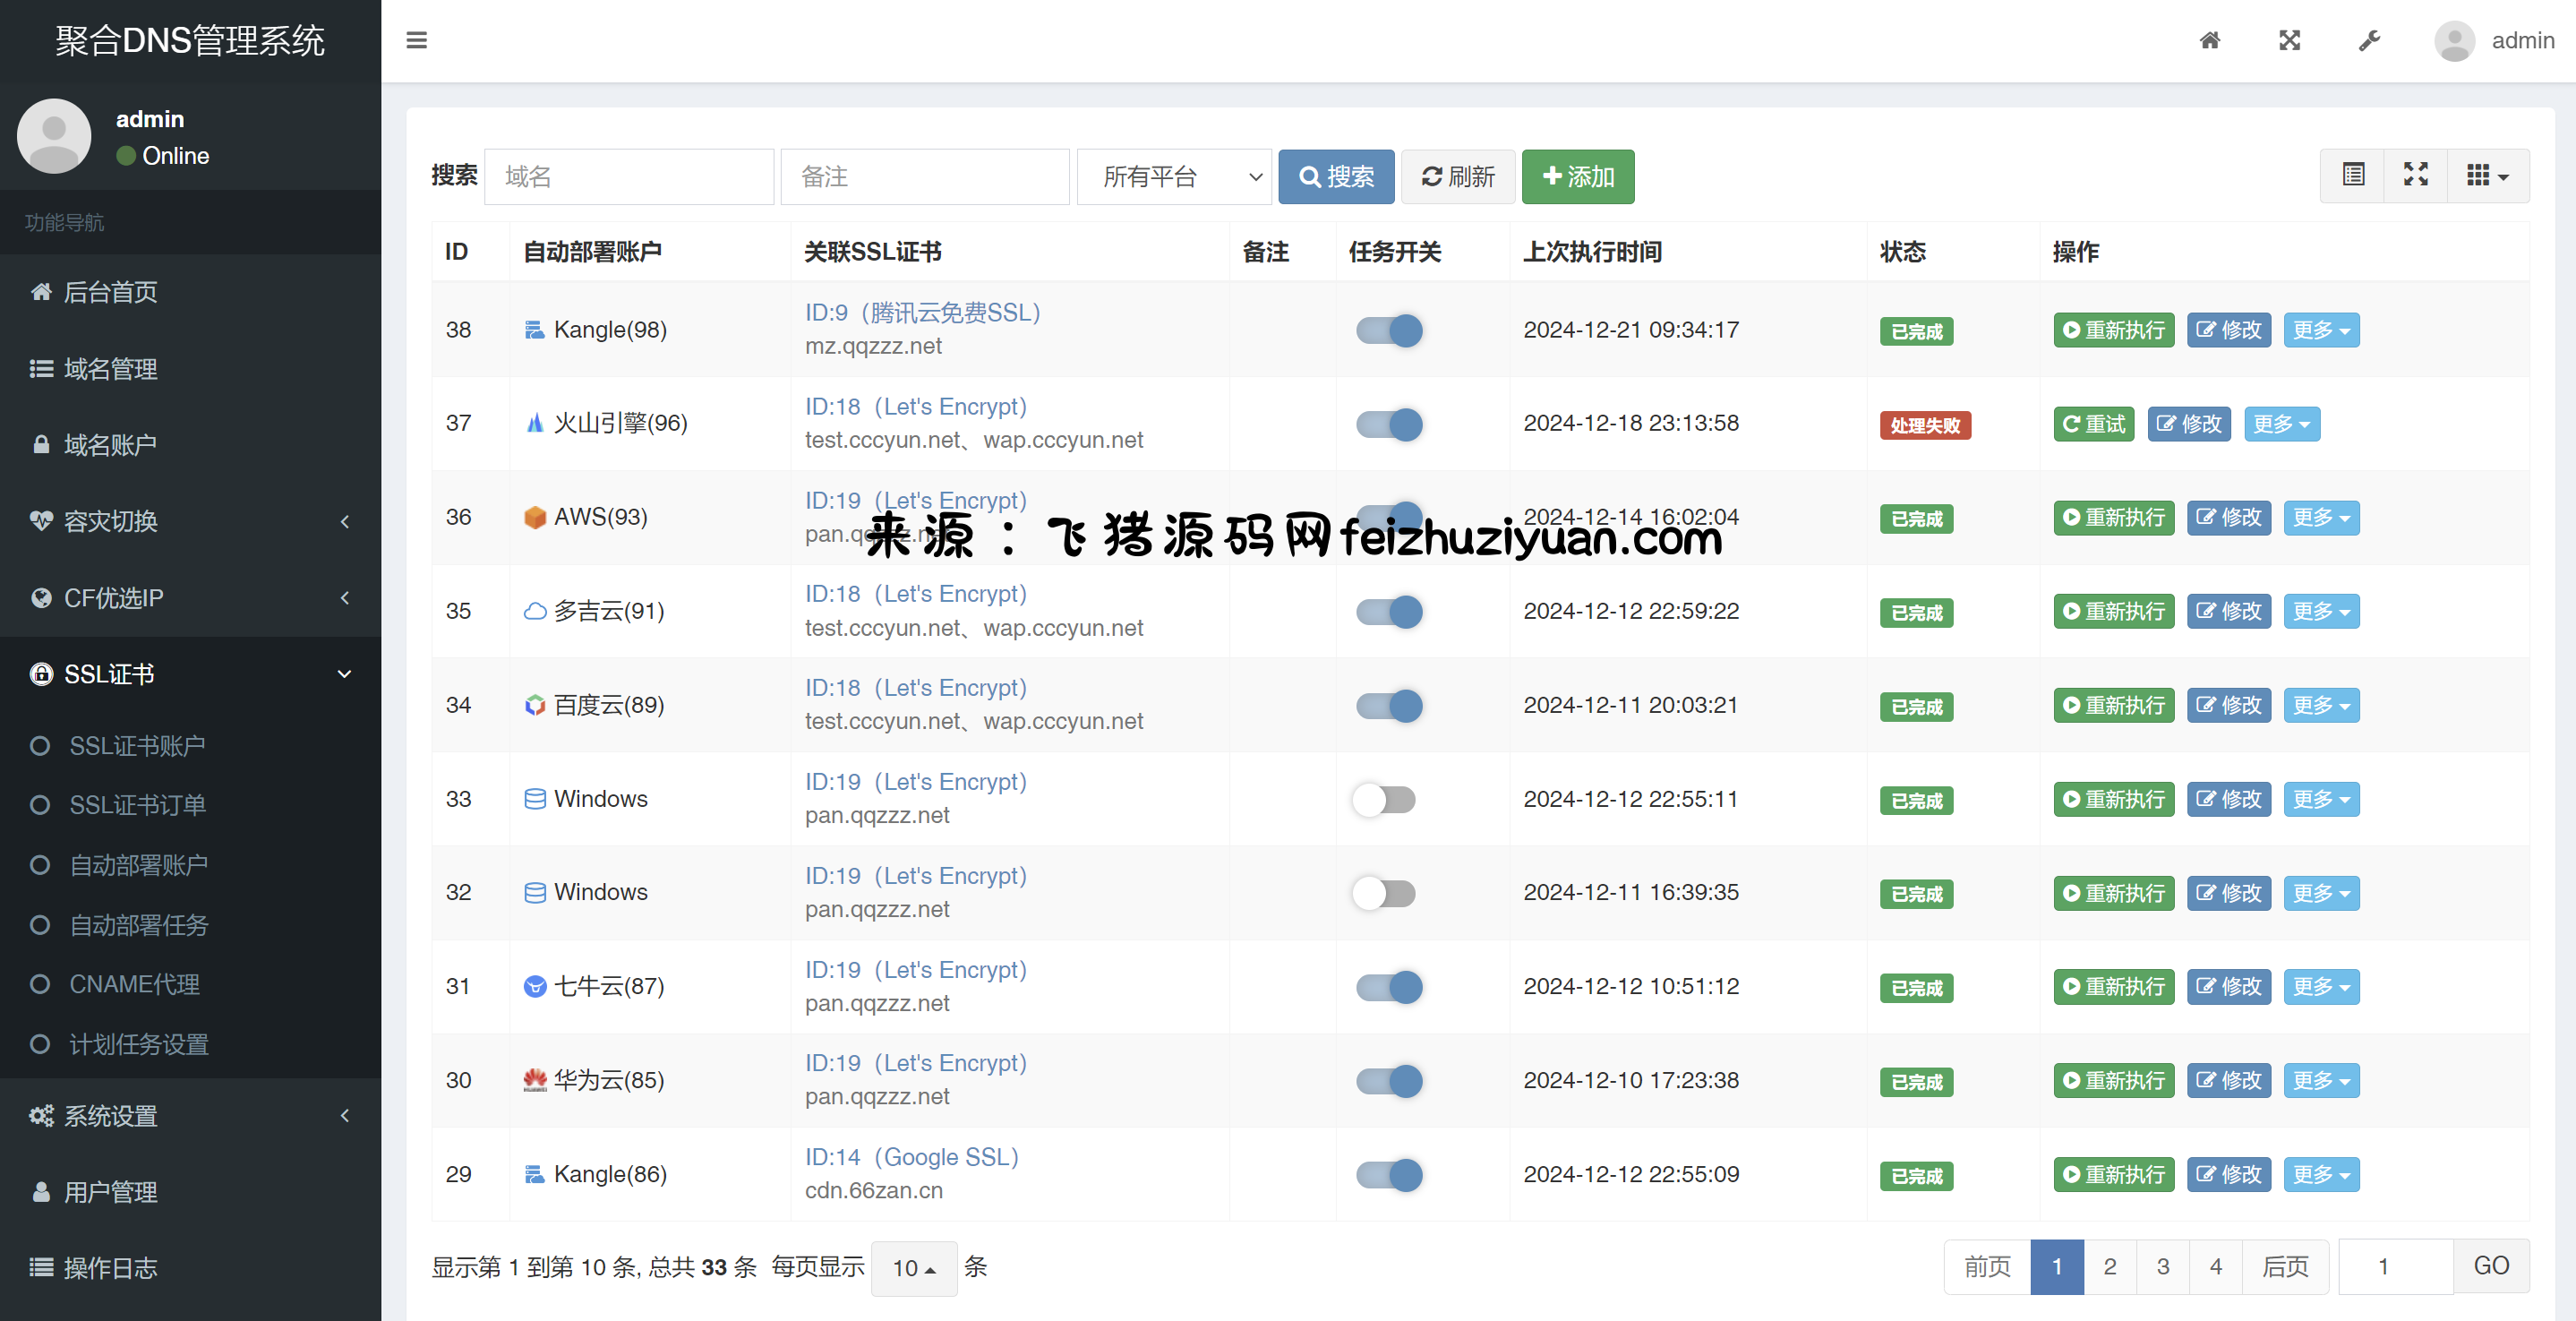Click the hamburger sidebar toggle icon
This screenshot has width=2576, height=1321.
tap(416, 40)
